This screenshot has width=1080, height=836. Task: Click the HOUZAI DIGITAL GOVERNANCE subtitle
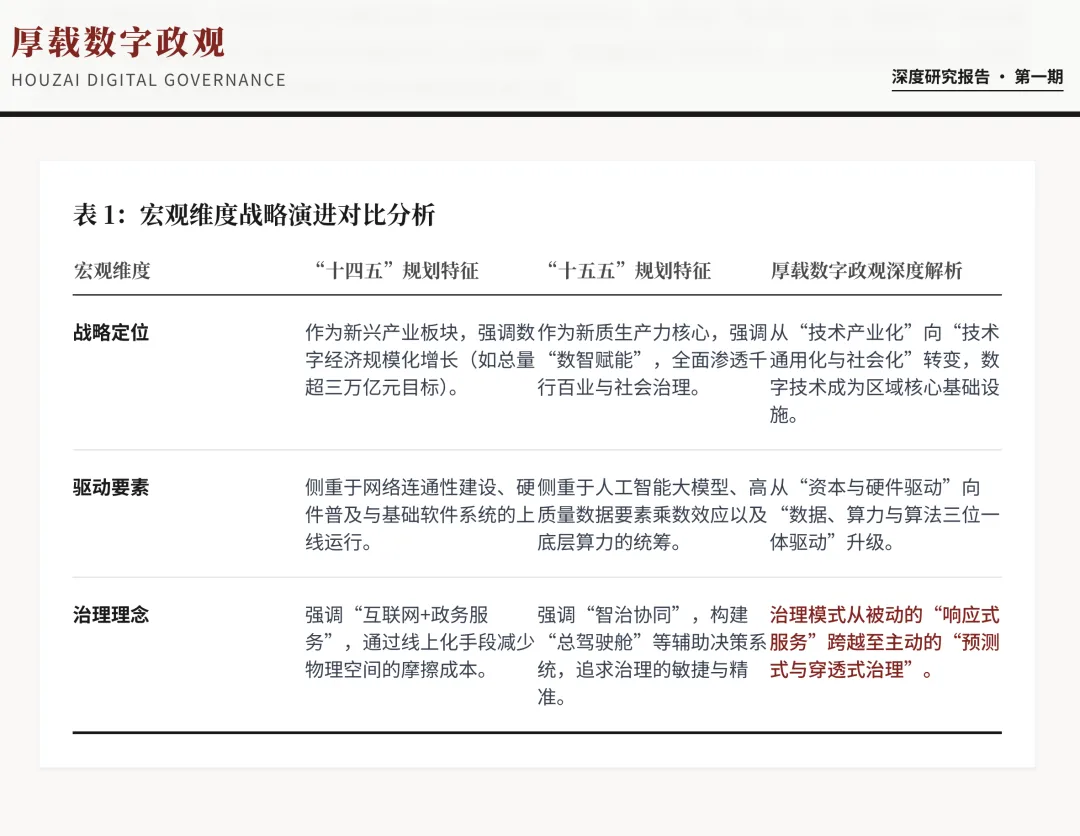click(148, 81)
